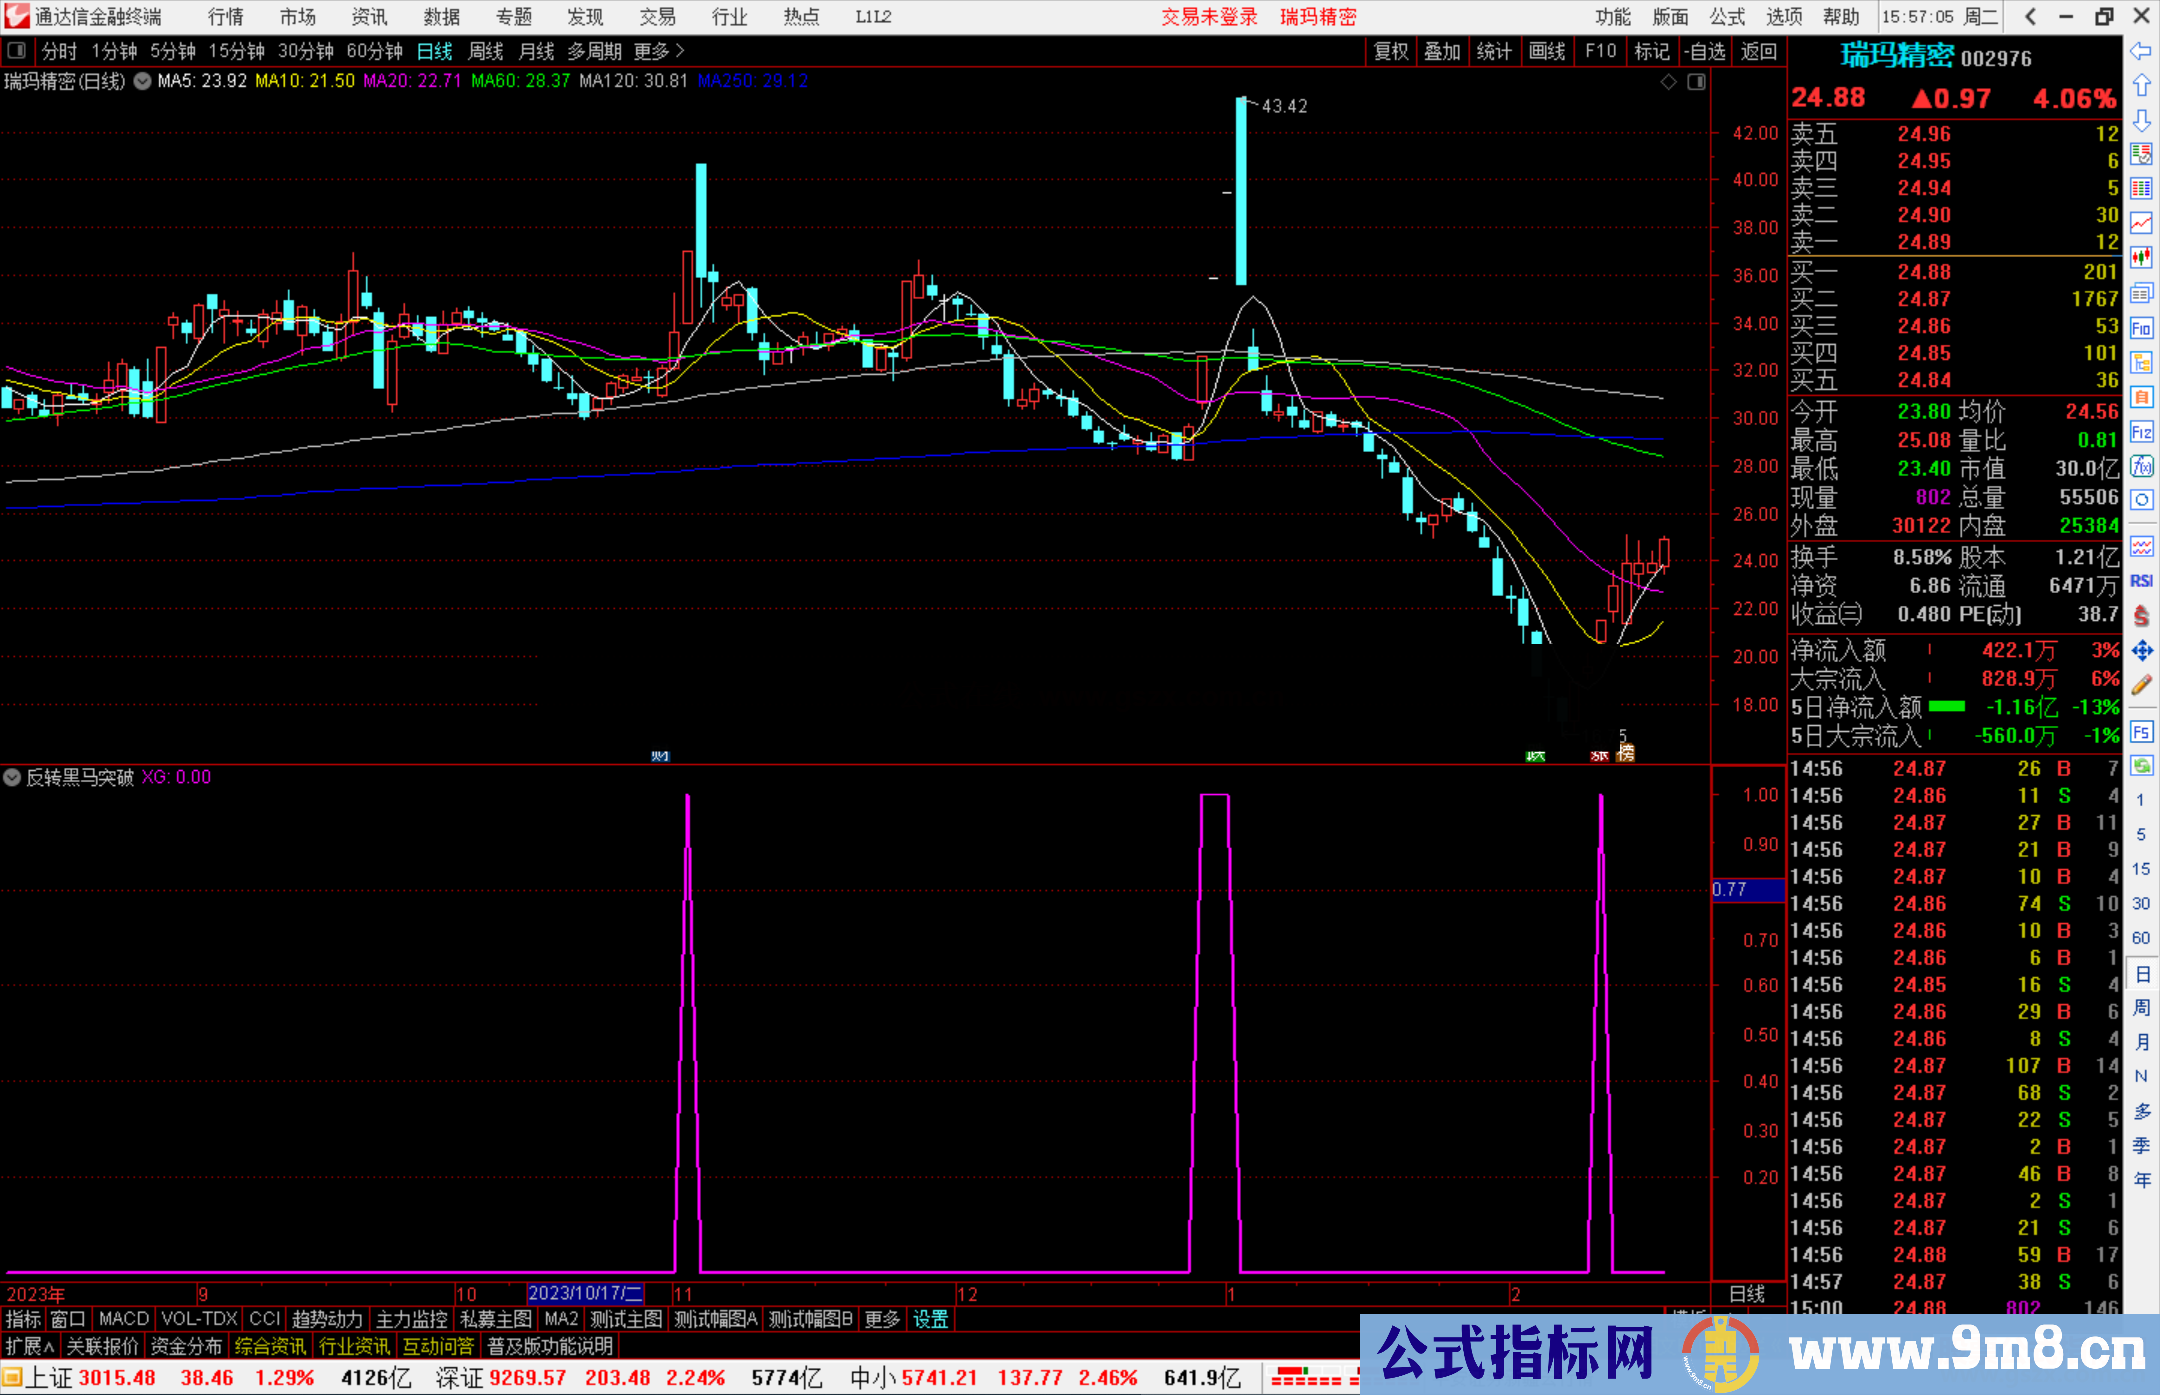Viewport: 2160px width, 1395px height.
Task: Click the blue left arrow back icon
Action: [x=2141, y=50]
